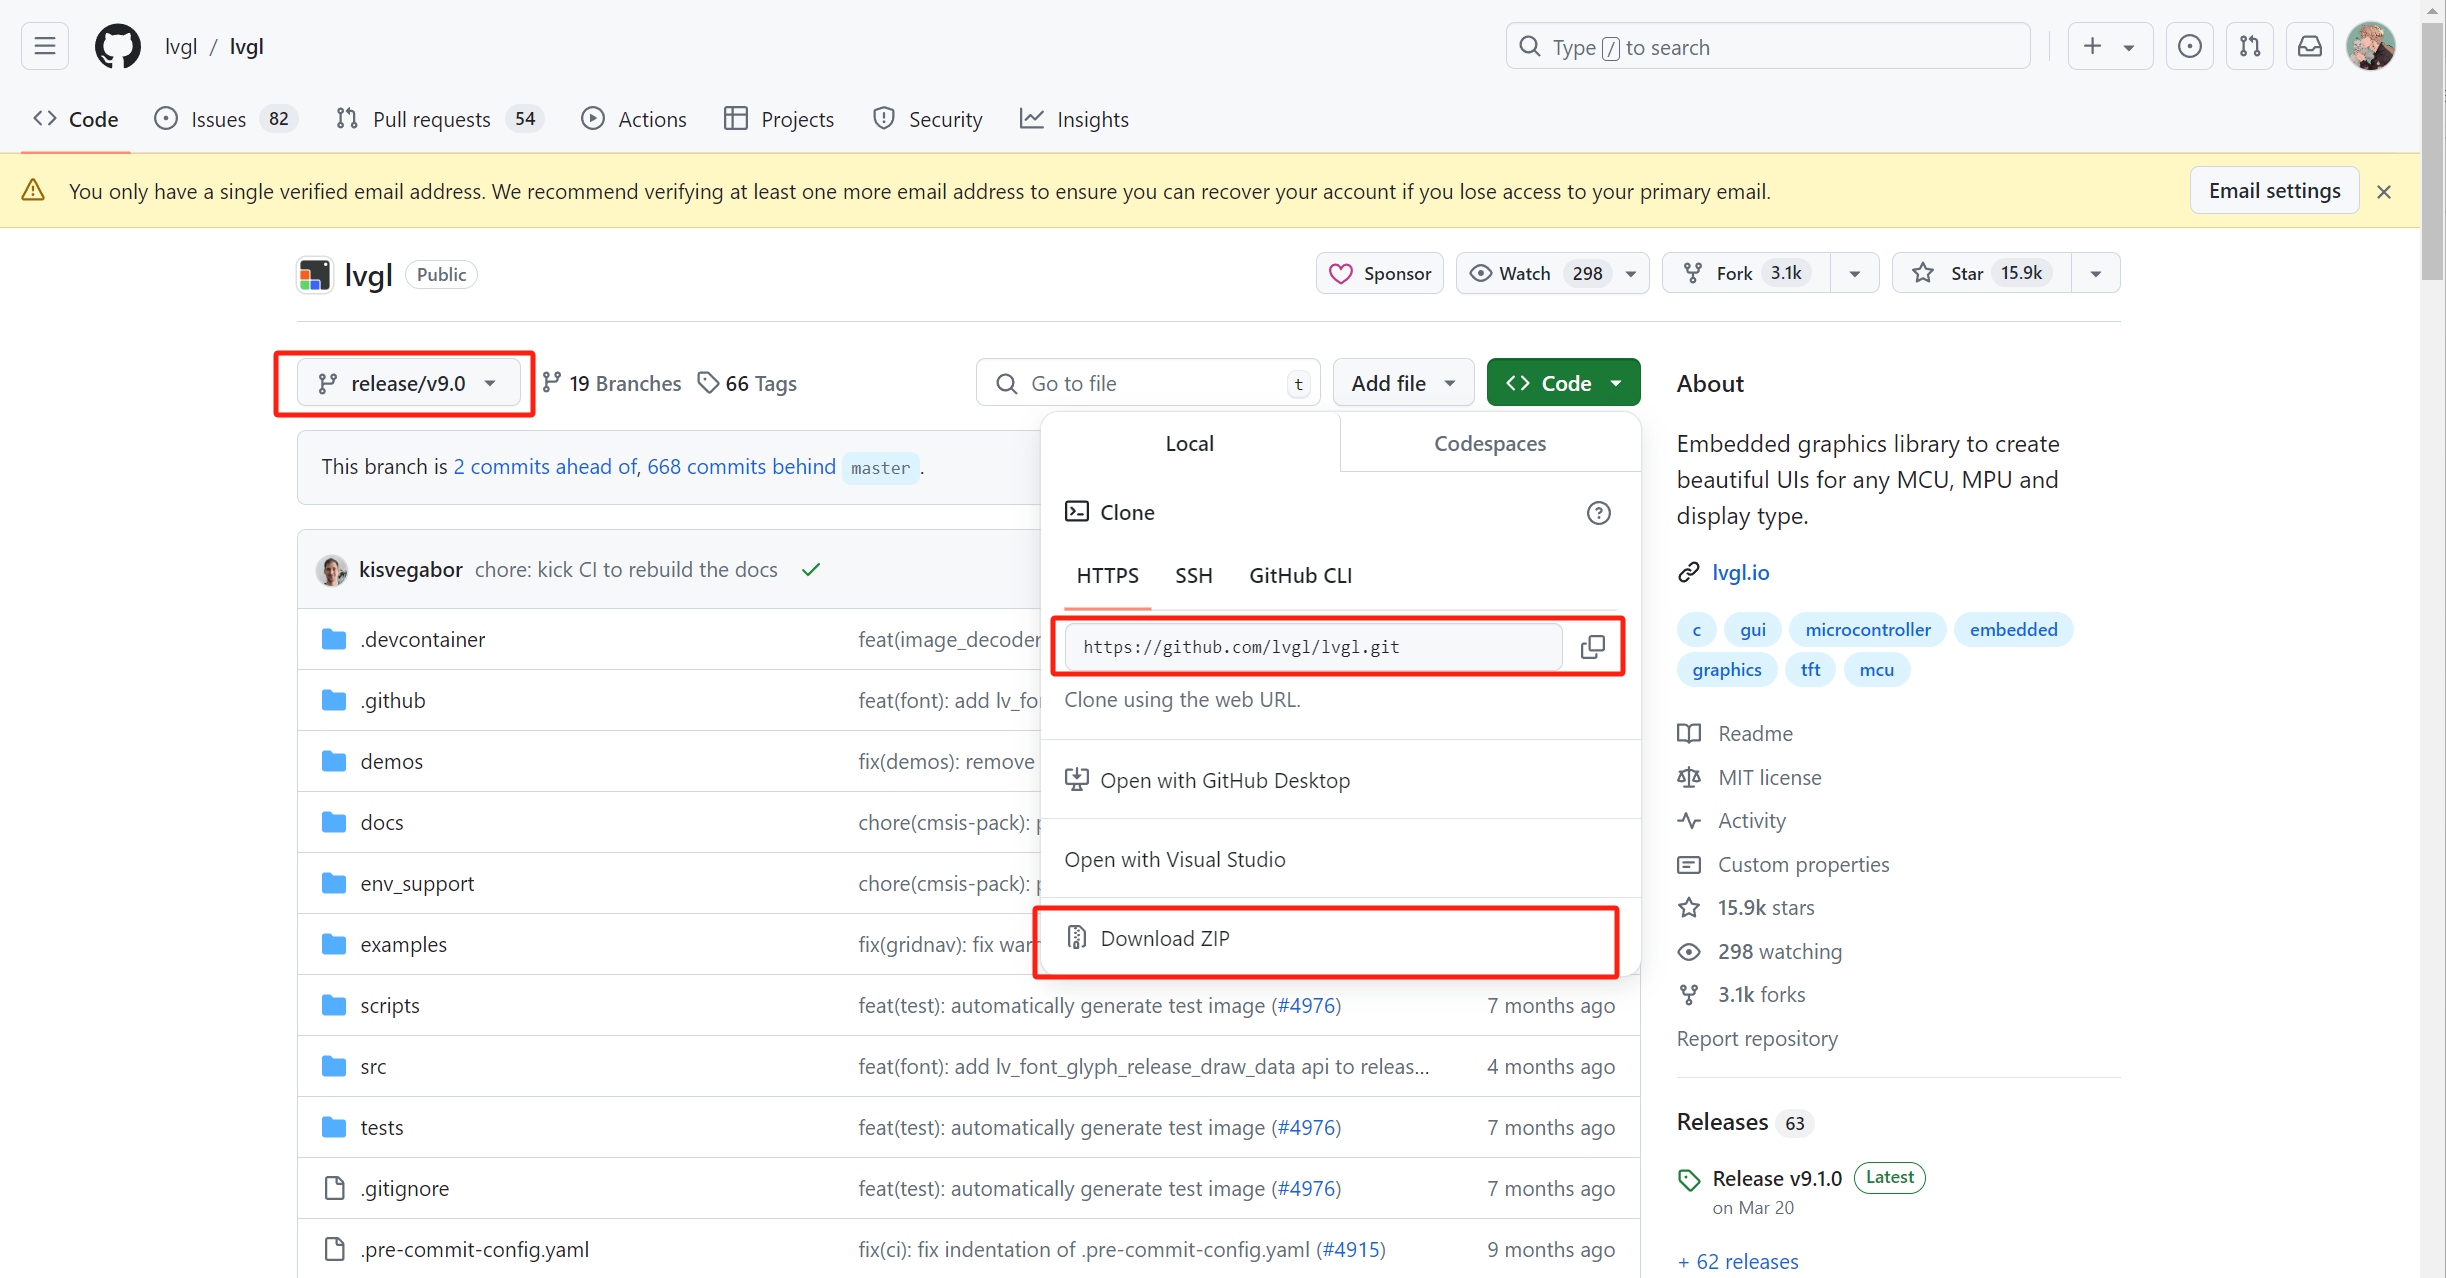Click the Email settings button

[x=2274, y=190]
